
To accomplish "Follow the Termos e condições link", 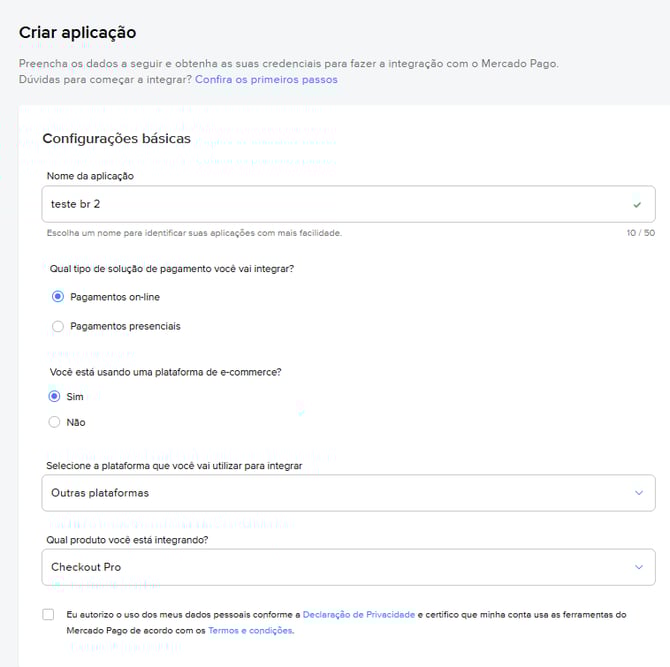I will (x=250, y=631).
